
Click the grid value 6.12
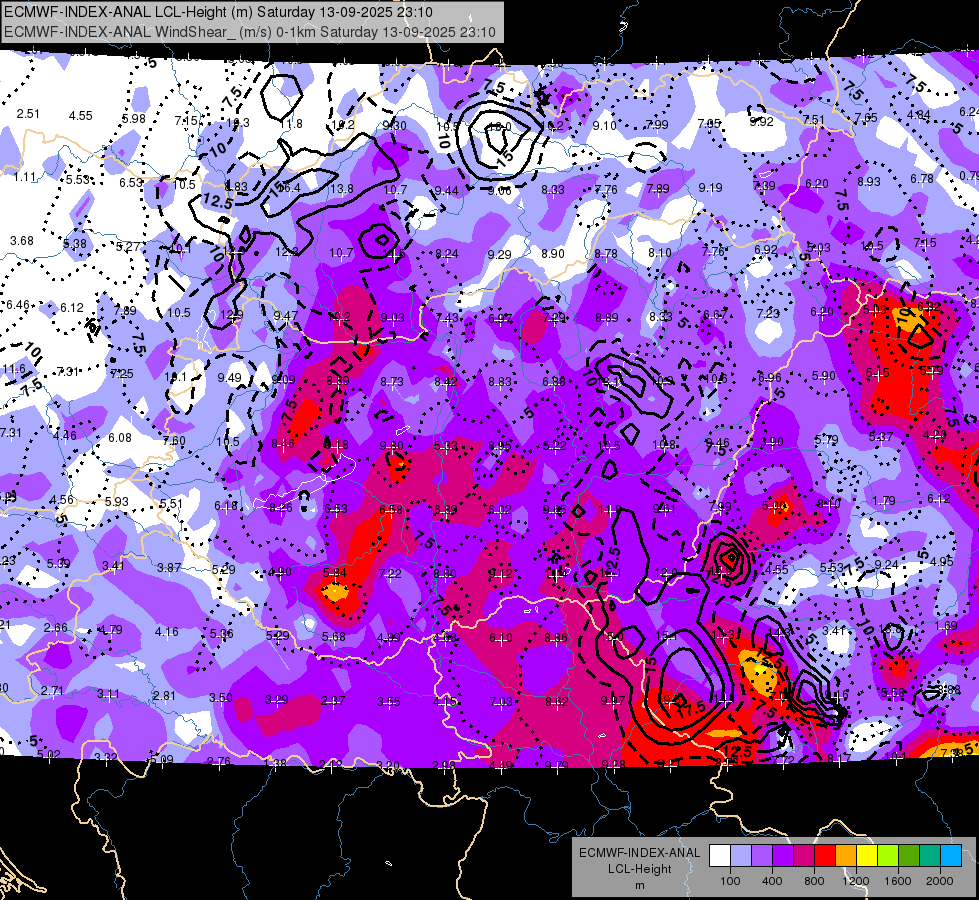(x=72, y=307)
